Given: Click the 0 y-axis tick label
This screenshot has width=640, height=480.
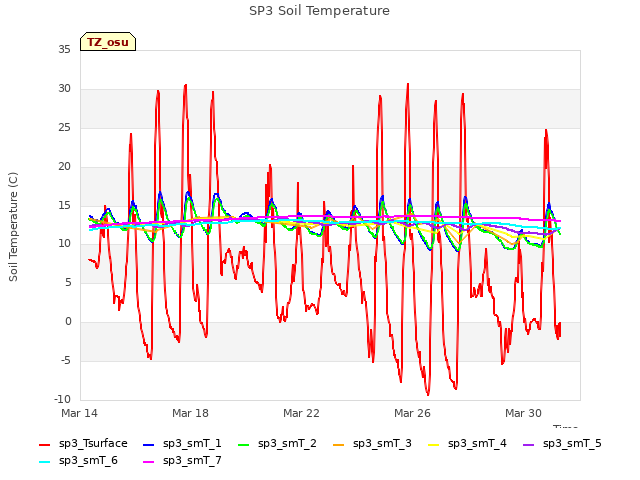Looking at the screenshot, I should tap(68, 321).
